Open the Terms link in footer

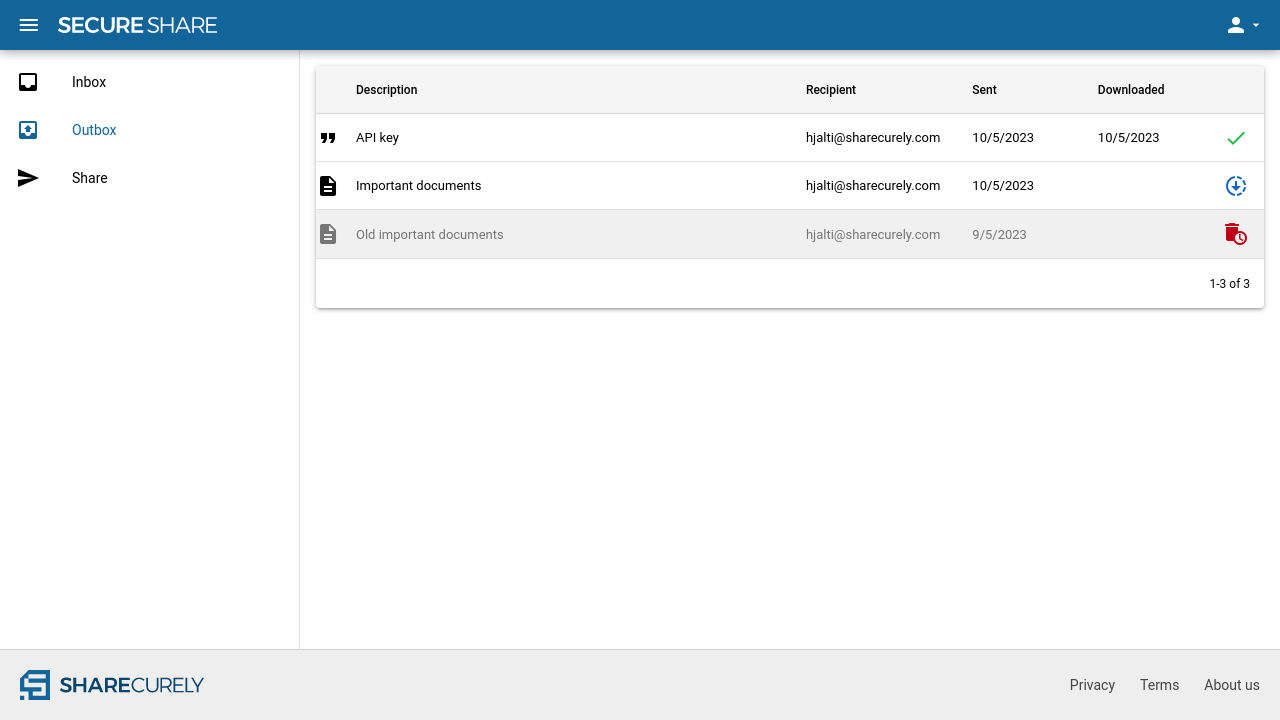click(x=1159, y=685)
